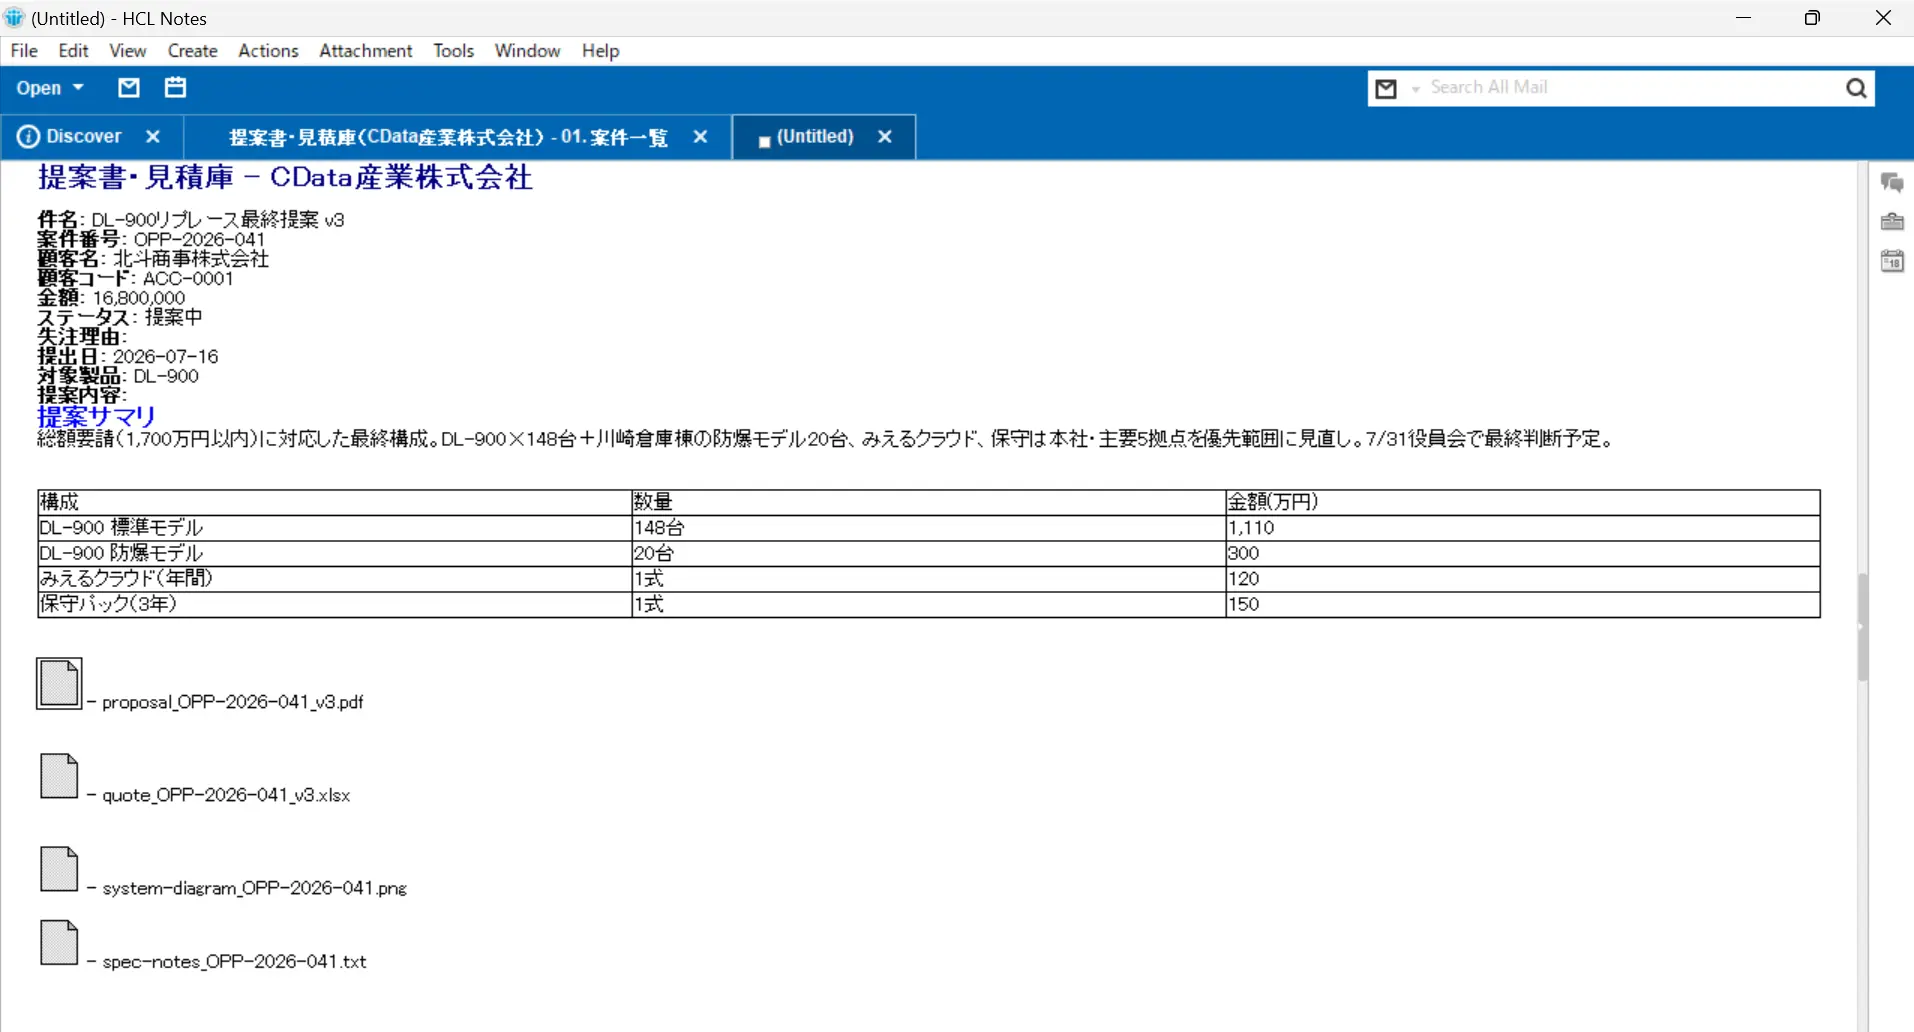
Task: Open the Help menu
Action: [x=600, y=51]
